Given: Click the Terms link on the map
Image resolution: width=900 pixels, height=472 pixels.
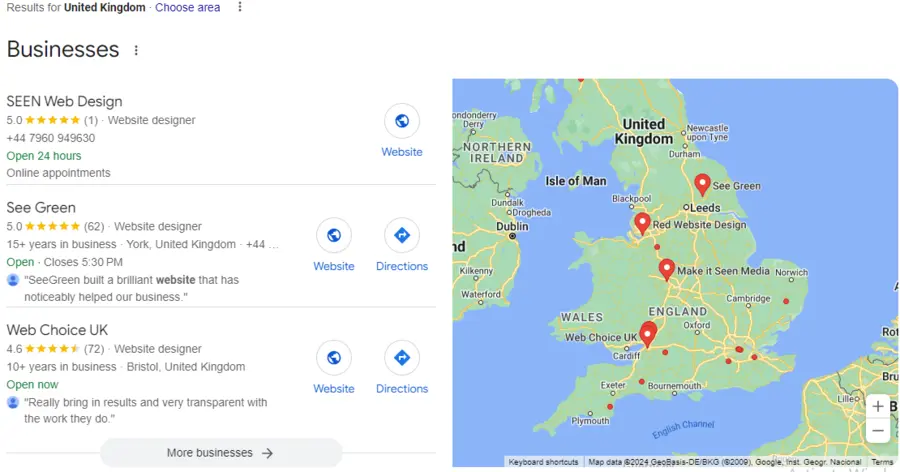Looking at the screenshot, I should pyautogui.click(x=882, y=462).
